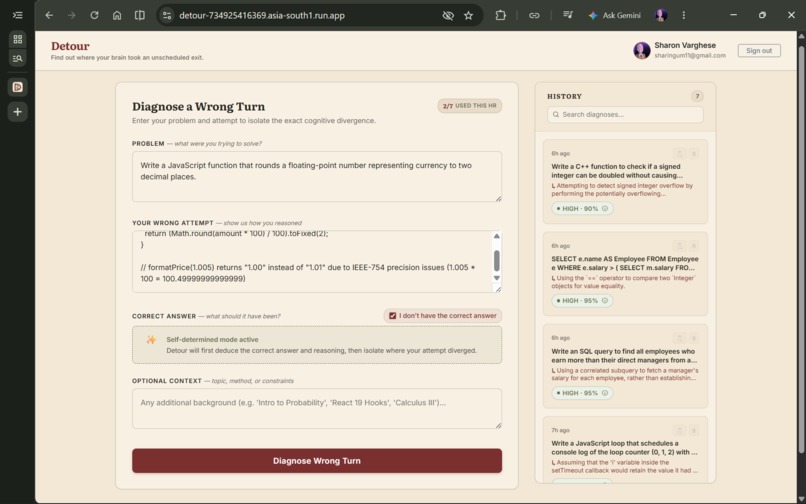Click Ask Gemini in the toolbar
The height and width of the screenshot is (504, 806).
[615, 15]
